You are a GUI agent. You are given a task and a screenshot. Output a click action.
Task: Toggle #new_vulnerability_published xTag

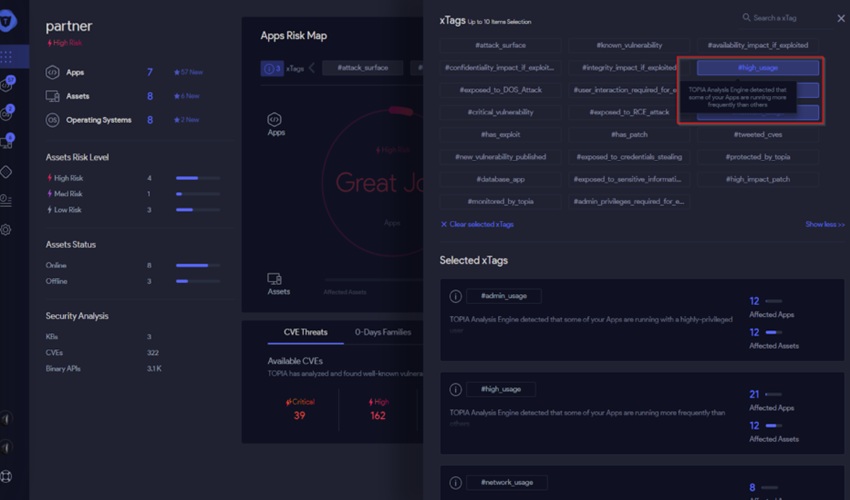[x=500, y=157]
